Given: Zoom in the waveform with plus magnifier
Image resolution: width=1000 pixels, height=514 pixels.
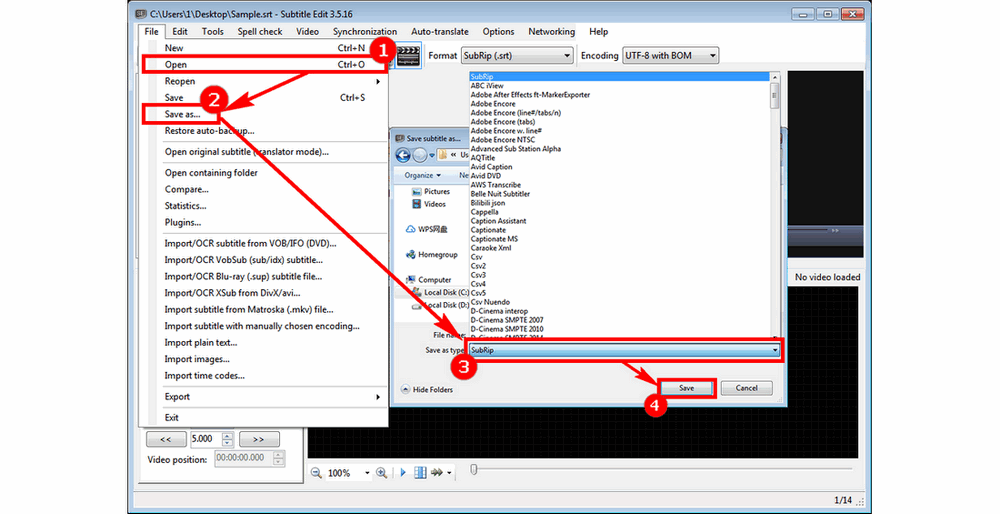Looking at the screenshot, I should click(x=382, y=473).
